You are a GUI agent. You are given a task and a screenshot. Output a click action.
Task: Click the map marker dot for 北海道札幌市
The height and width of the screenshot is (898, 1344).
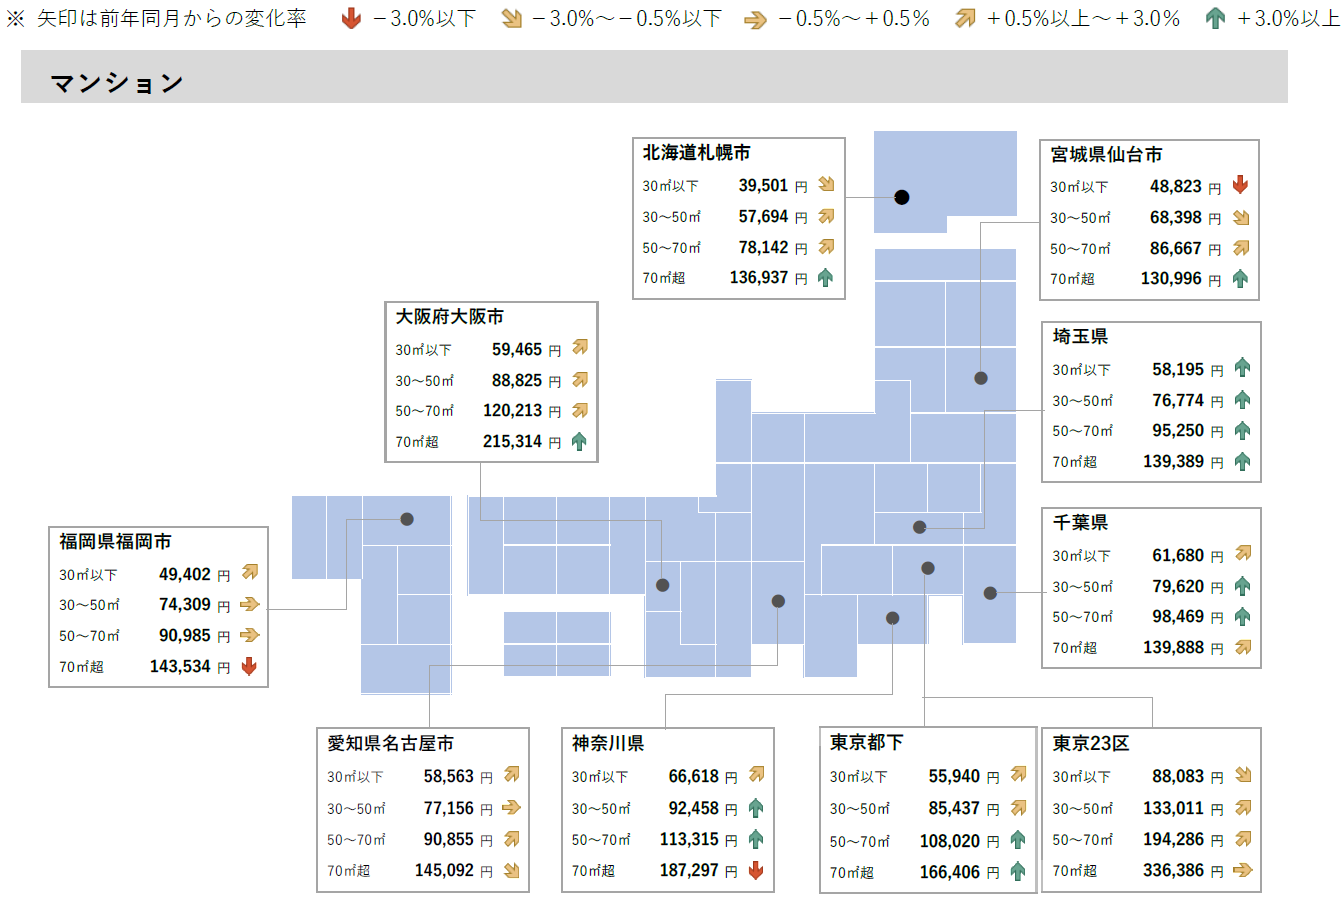[901, 196]
